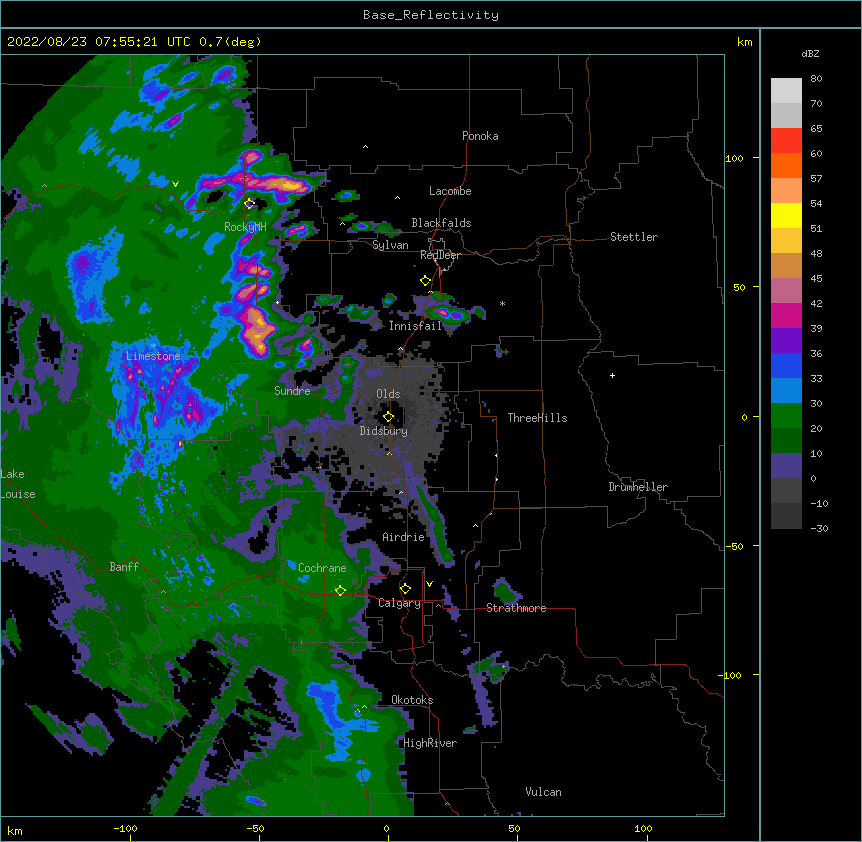Click the RedDeer map label
Screen dimensions: 862x842
[440, 255]
